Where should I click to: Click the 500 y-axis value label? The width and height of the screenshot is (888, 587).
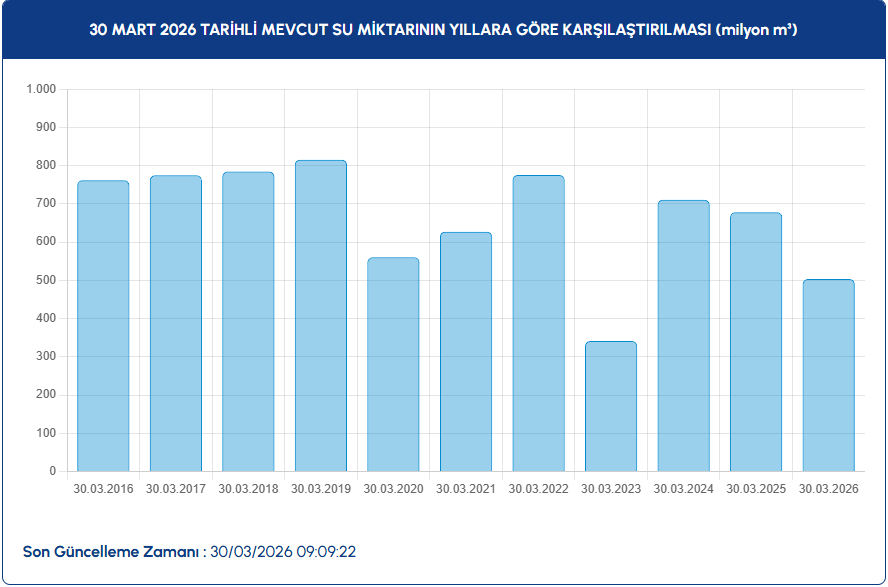tap(47, 280)
